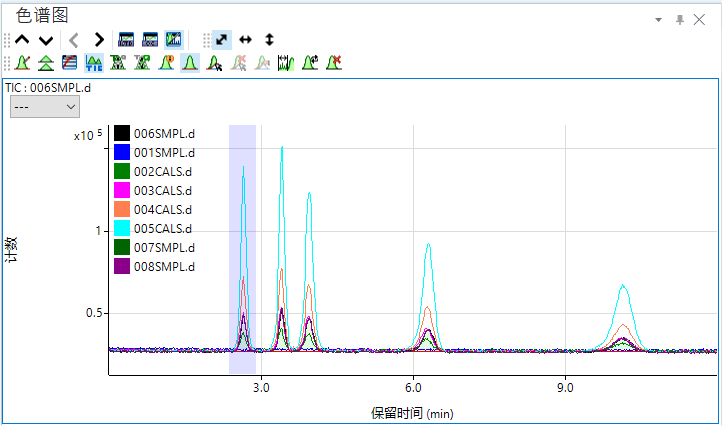Click the down chevron arrow in toolbar
Image resolution: width=722 pixels, height=426 pixels.
click(x=46, y=40)
